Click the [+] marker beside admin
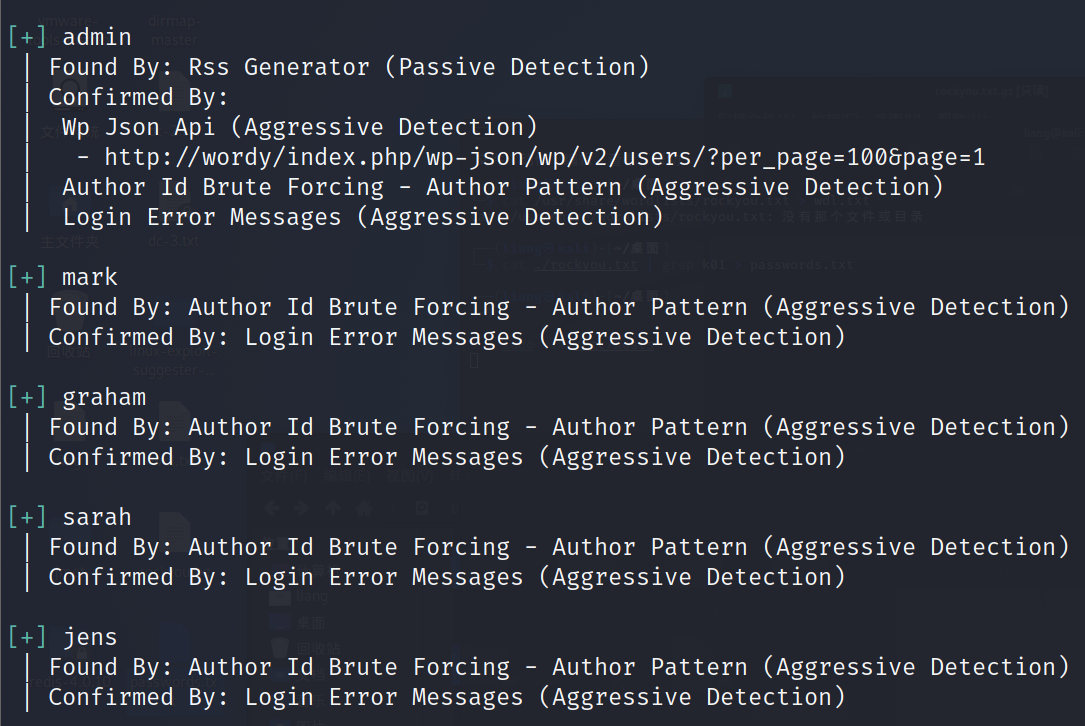1085x726 pixels. tap(27, 38)
